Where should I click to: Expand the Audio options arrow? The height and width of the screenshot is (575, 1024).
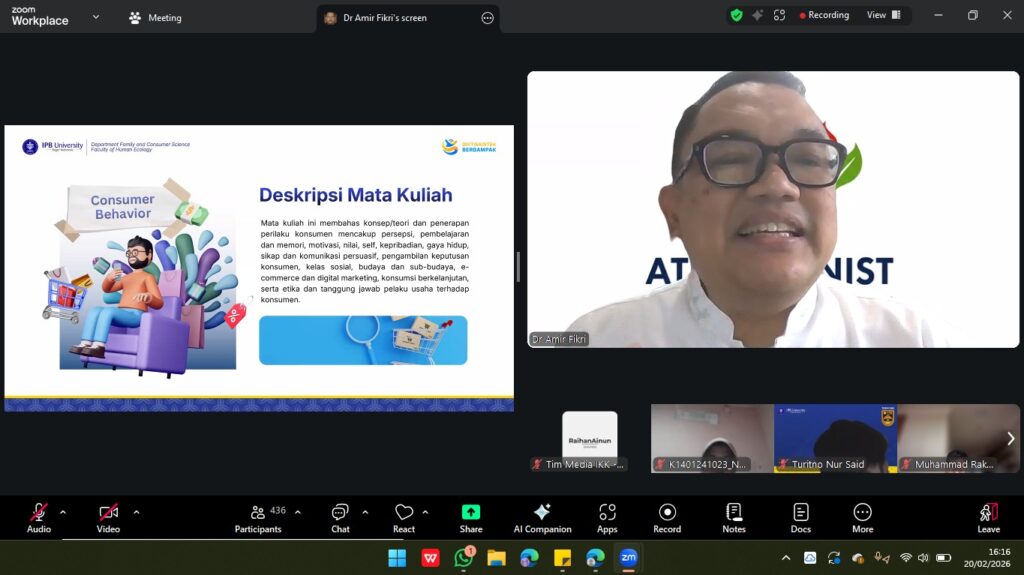tap(63, 512)
